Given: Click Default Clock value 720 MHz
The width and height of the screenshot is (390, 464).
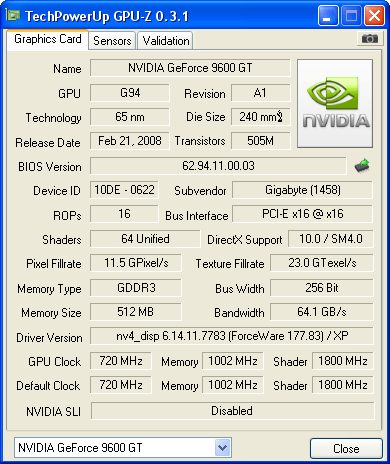Looking at the screenshot, I should (x=121, y=385).
